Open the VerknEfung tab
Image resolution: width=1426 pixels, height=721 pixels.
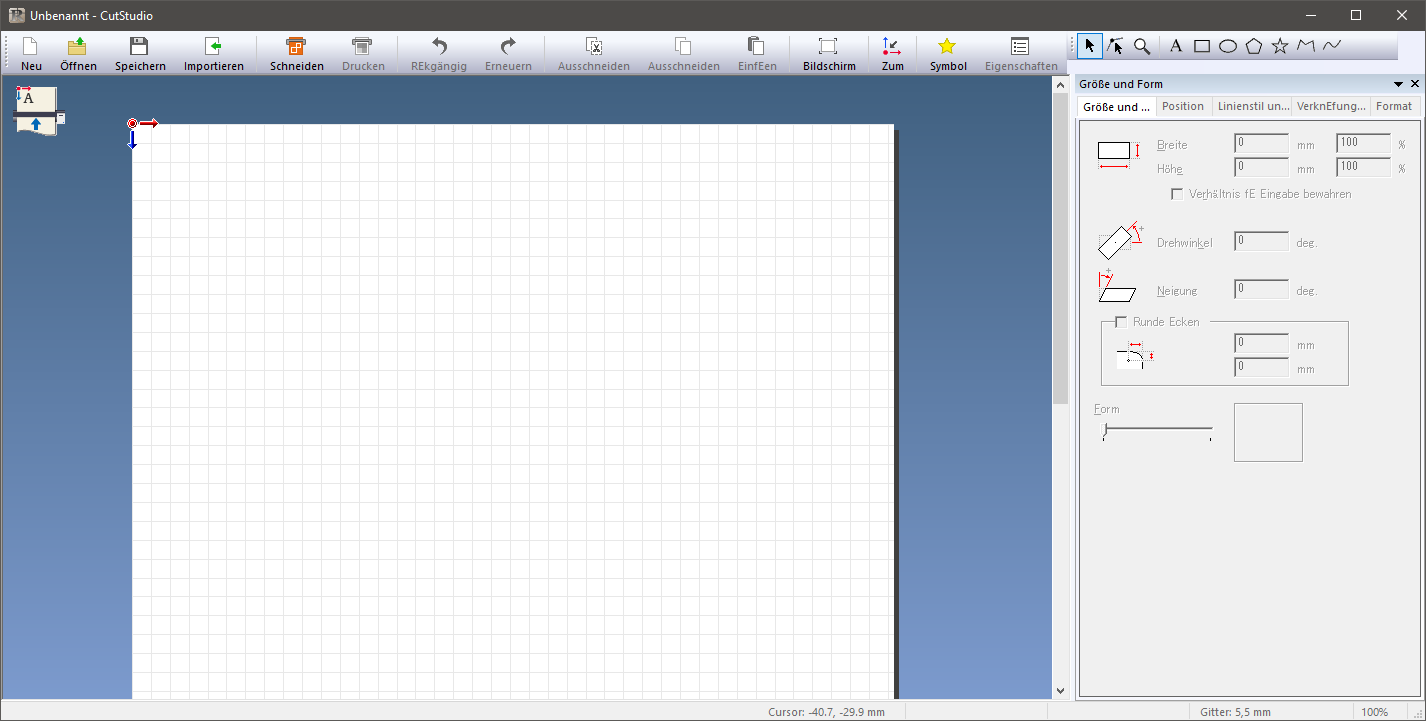(x=1331, y=106)
